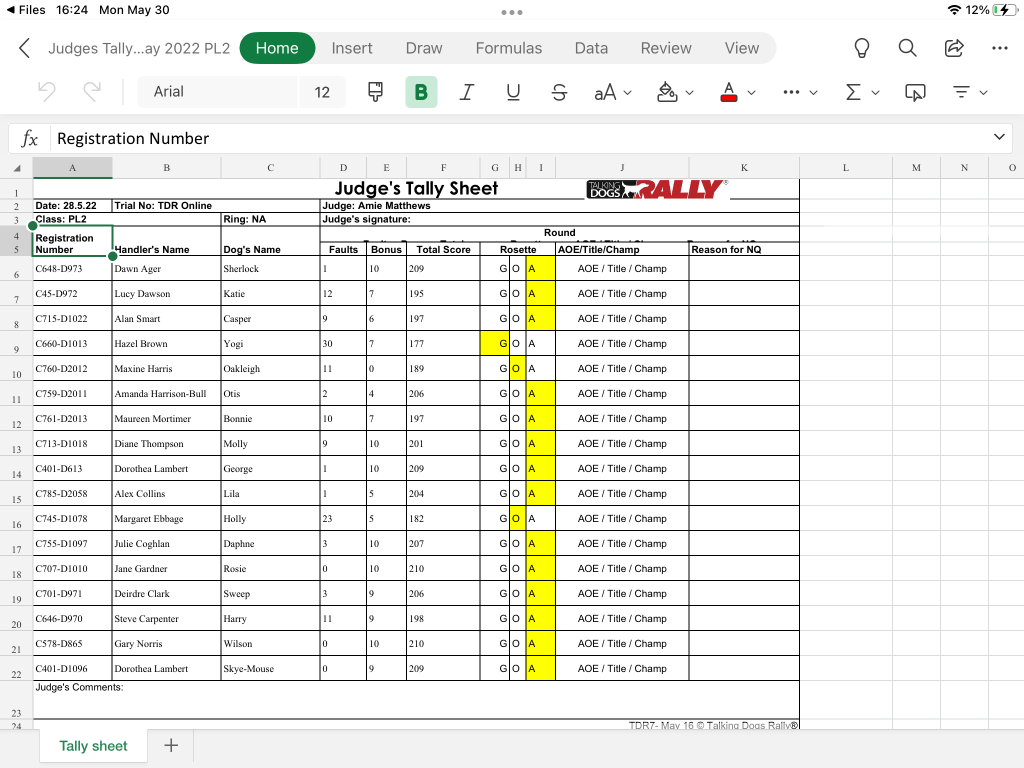
Task: Open the search magnifier
Action: [907, 48]
